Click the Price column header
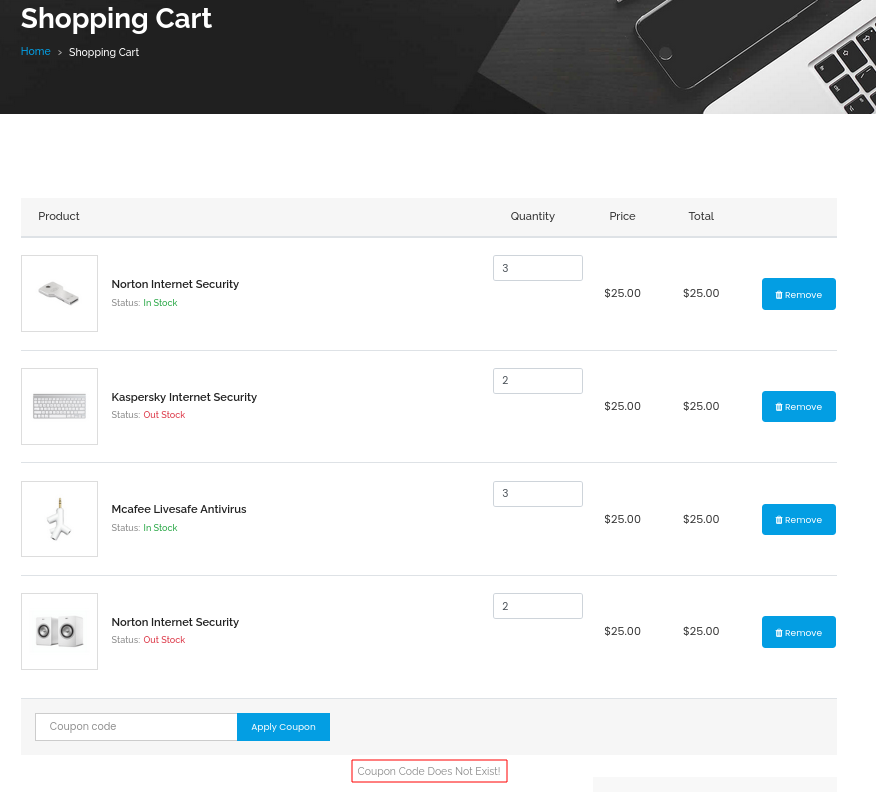Screen dimensions: 876x792 (622, 216)
